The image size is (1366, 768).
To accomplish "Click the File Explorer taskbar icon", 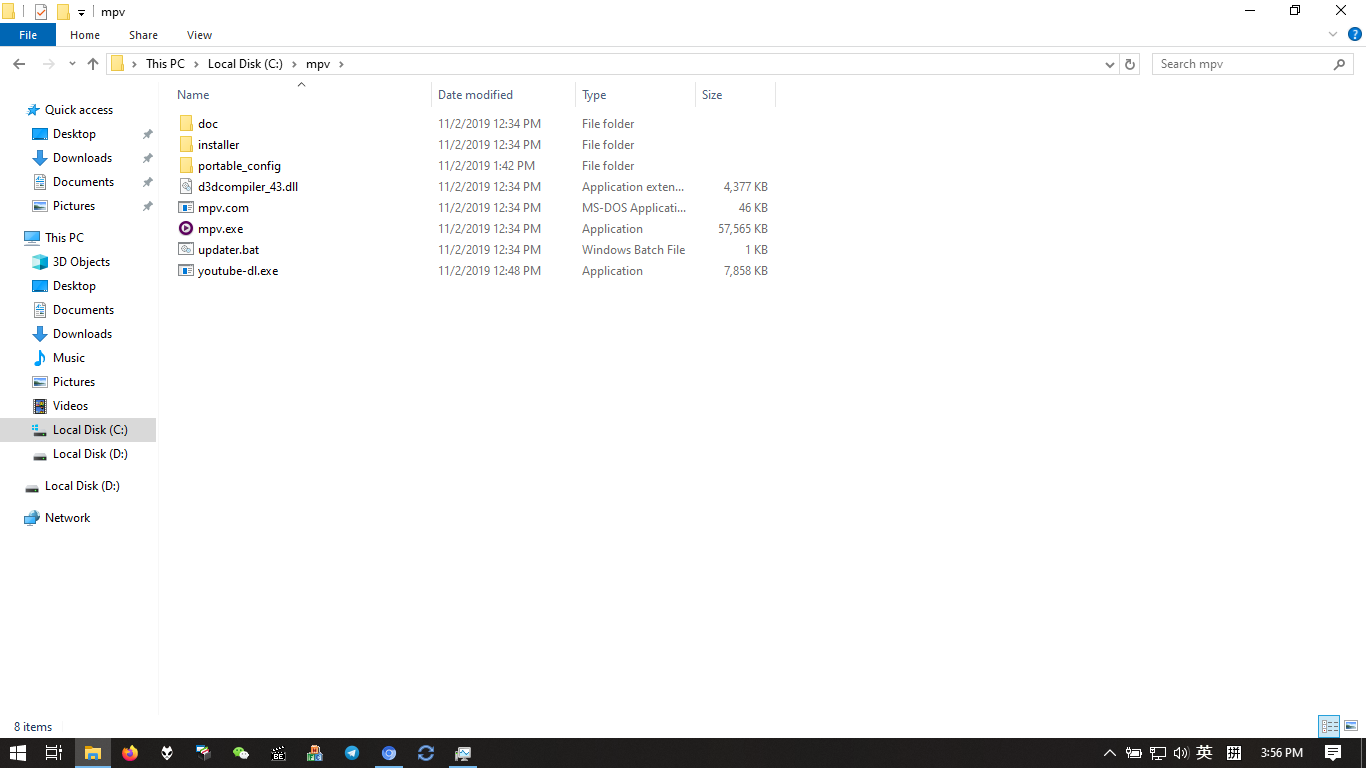I will pyautogui.click(x=93, y=753).
